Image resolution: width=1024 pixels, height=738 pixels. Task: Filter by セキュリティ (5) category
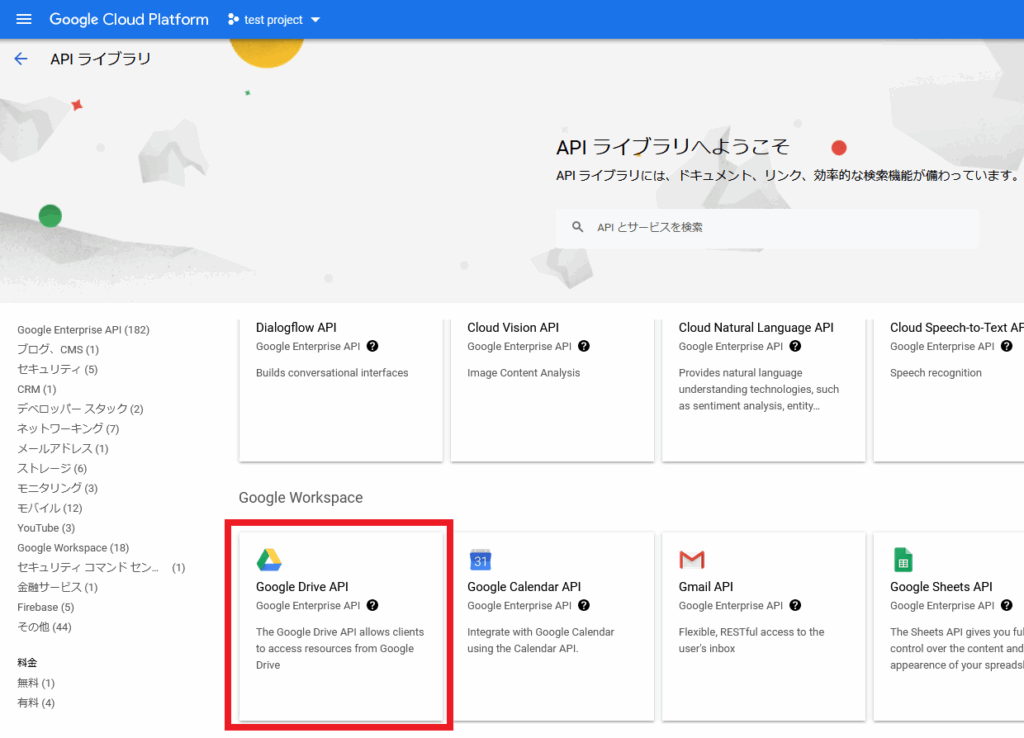point(57,369)
